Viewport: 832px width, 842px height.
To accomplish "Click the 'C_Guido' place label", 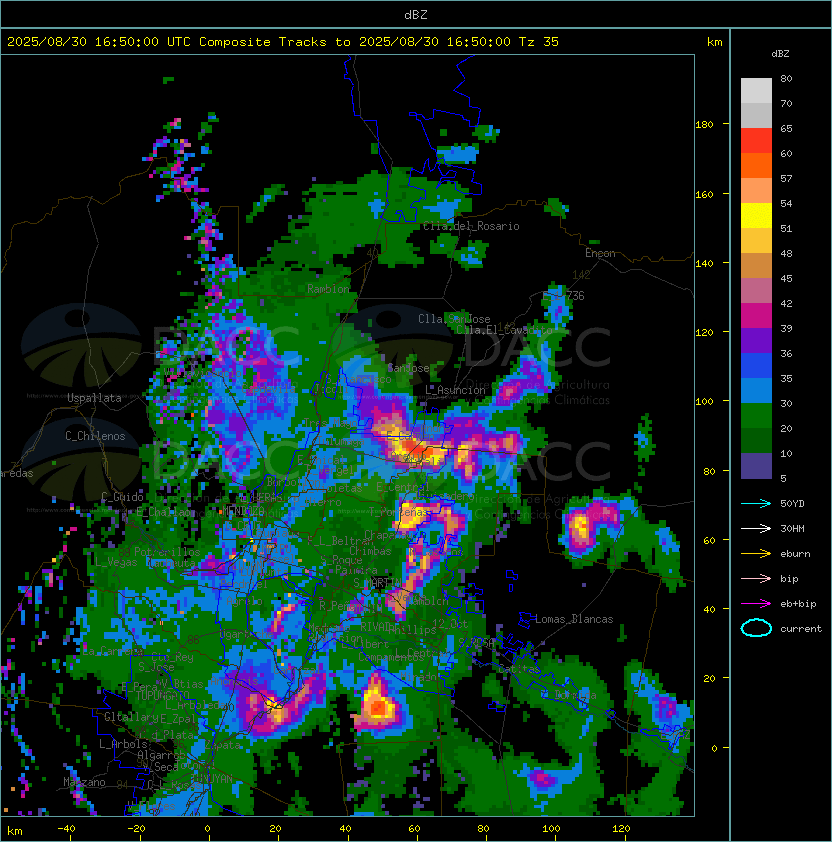I will 122,497.
